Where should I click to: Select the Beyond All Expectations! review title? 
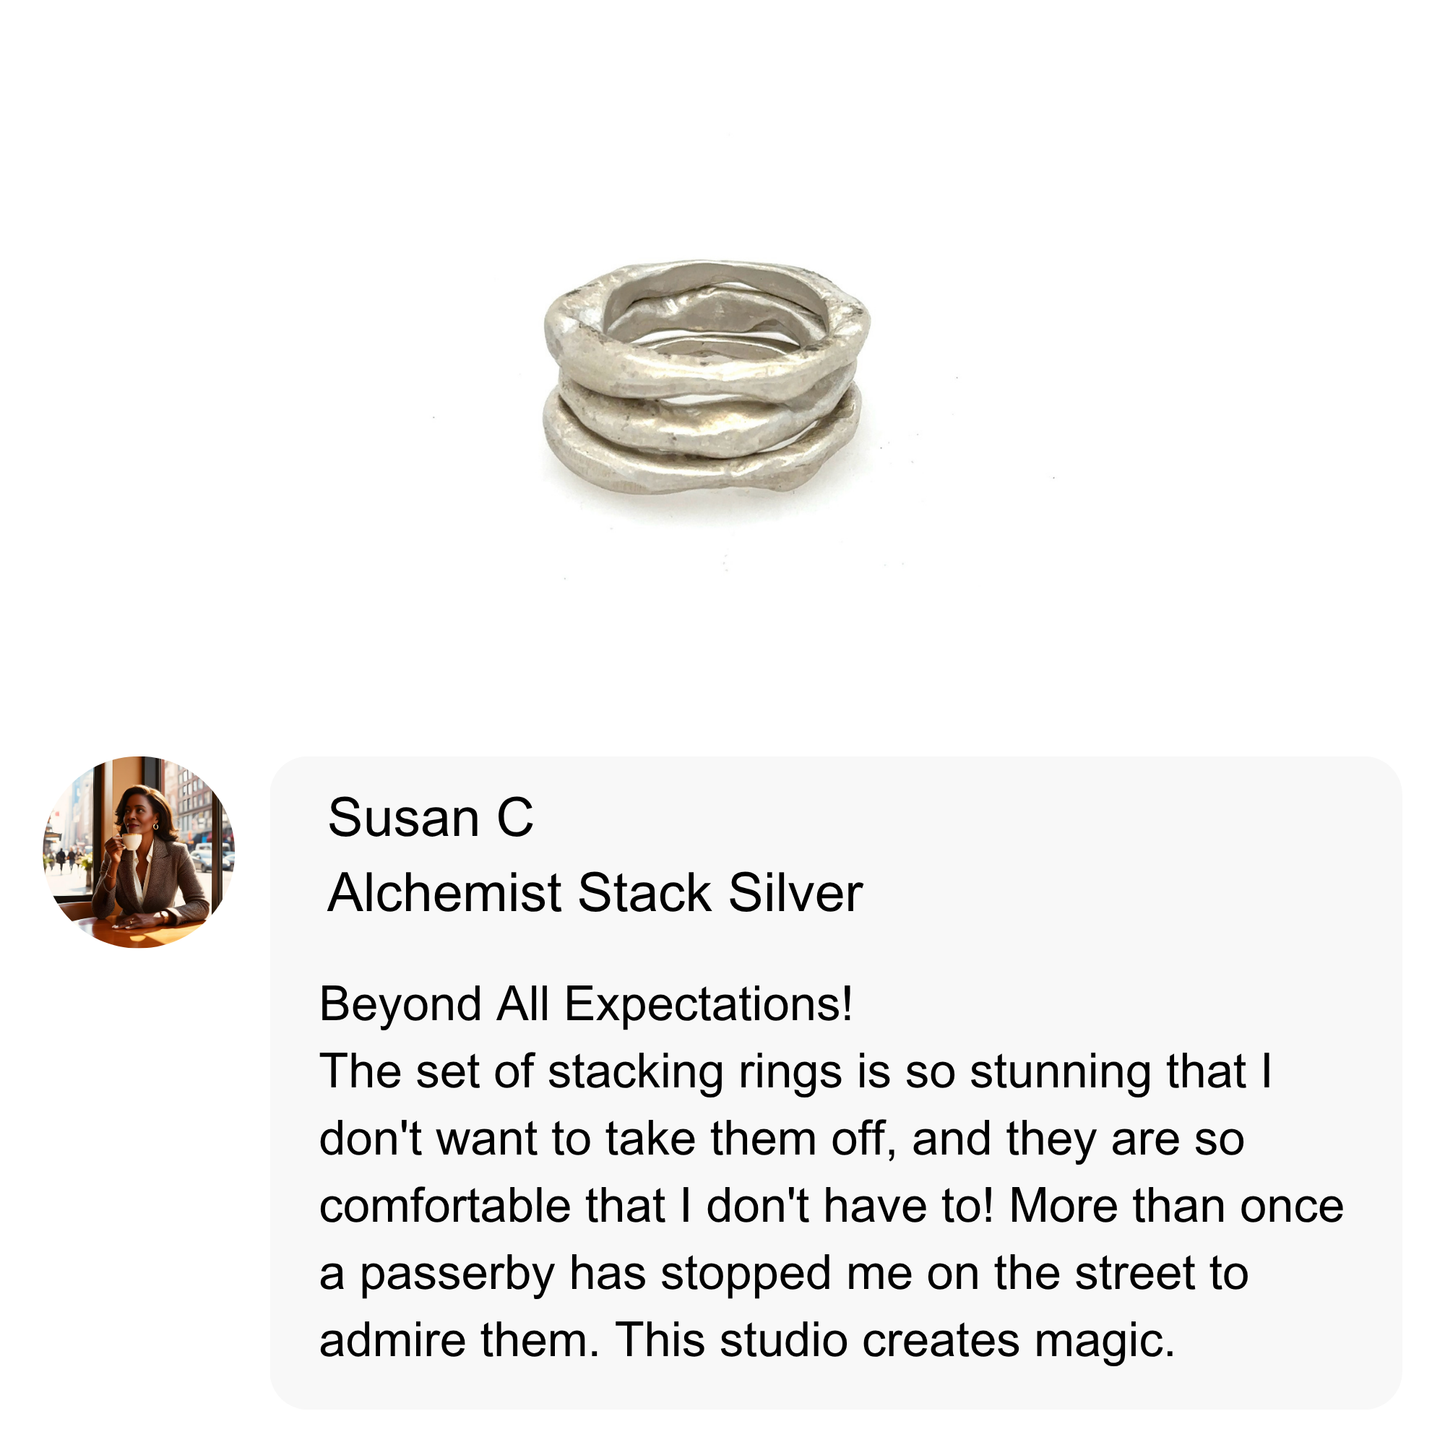point(586,1004)
